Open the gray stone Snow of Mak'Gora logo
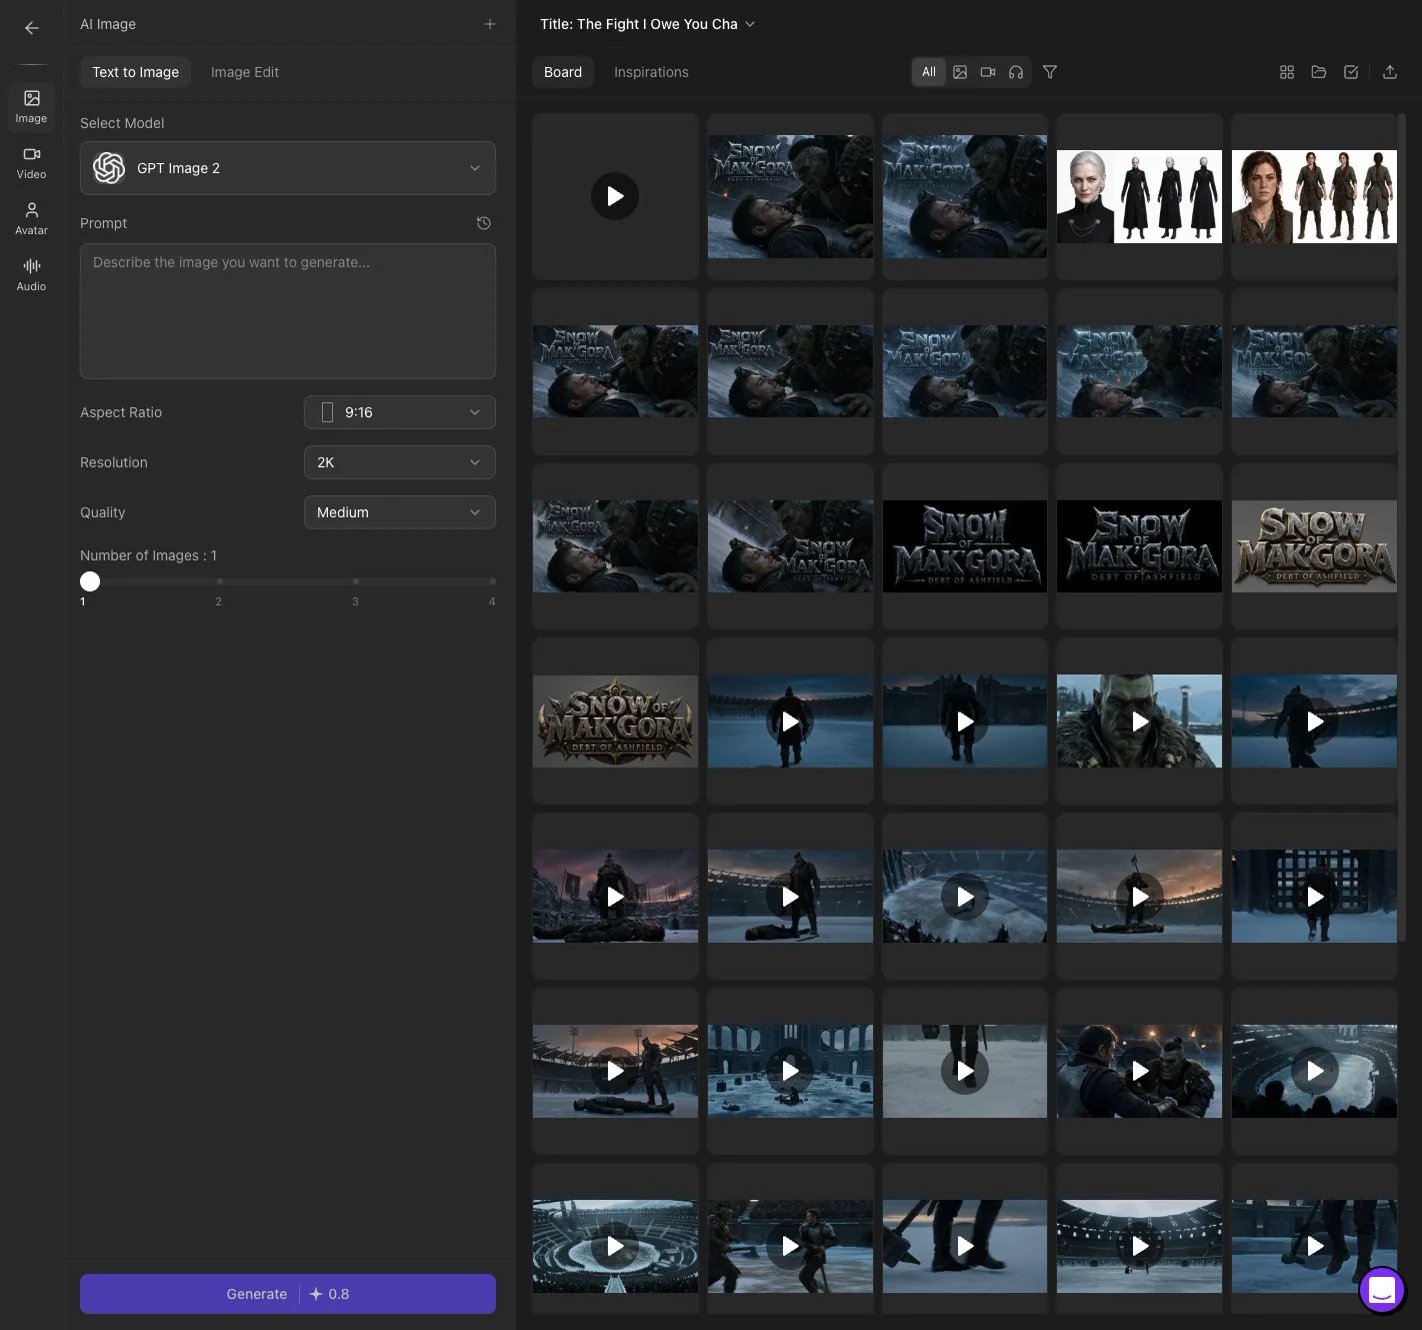 (x=1314, y=546)
